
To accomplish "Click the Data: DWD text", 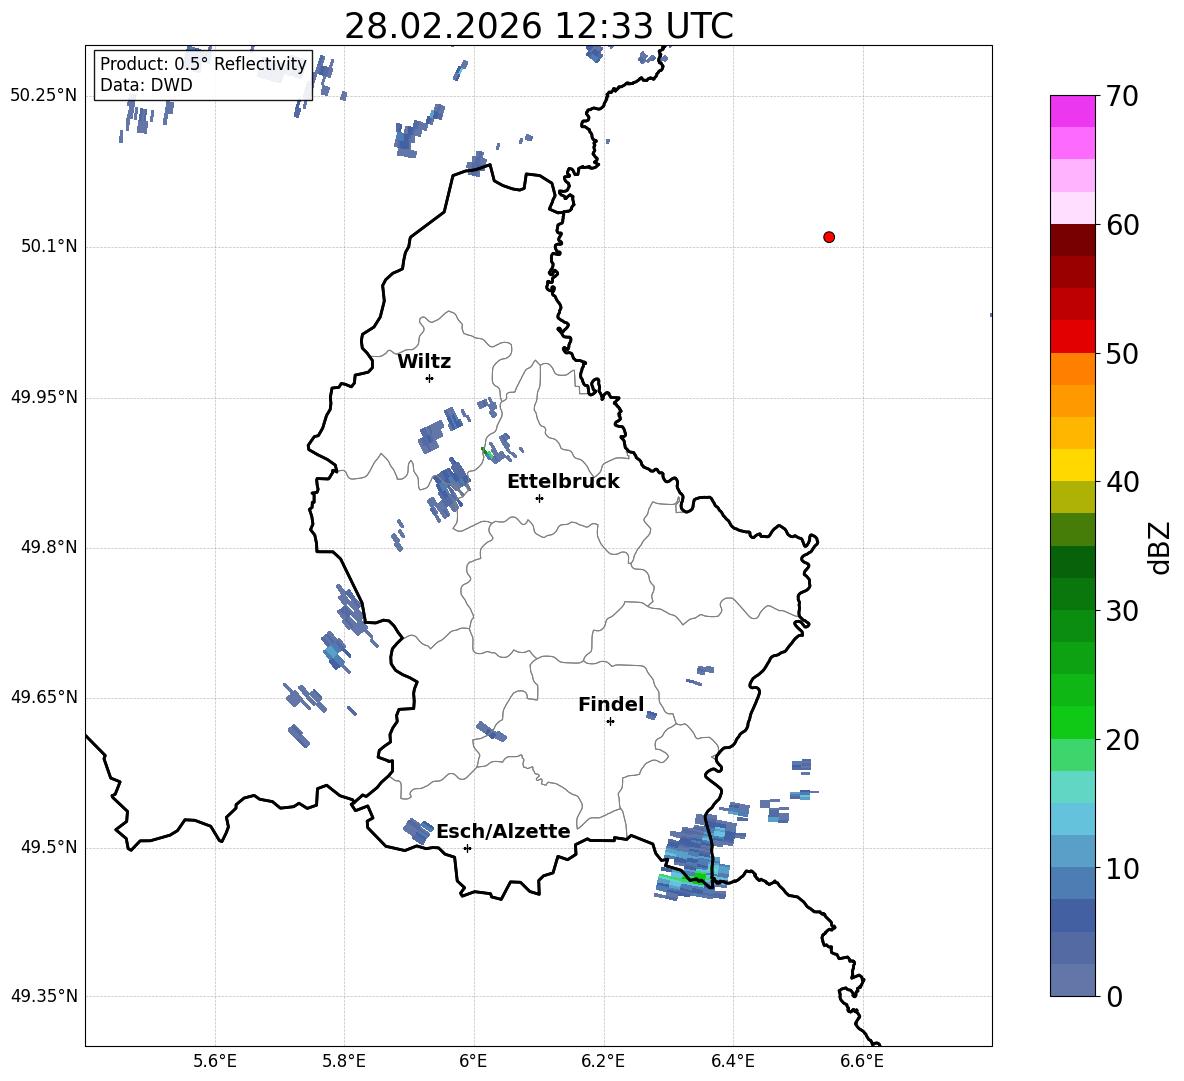I will (146, 85).
